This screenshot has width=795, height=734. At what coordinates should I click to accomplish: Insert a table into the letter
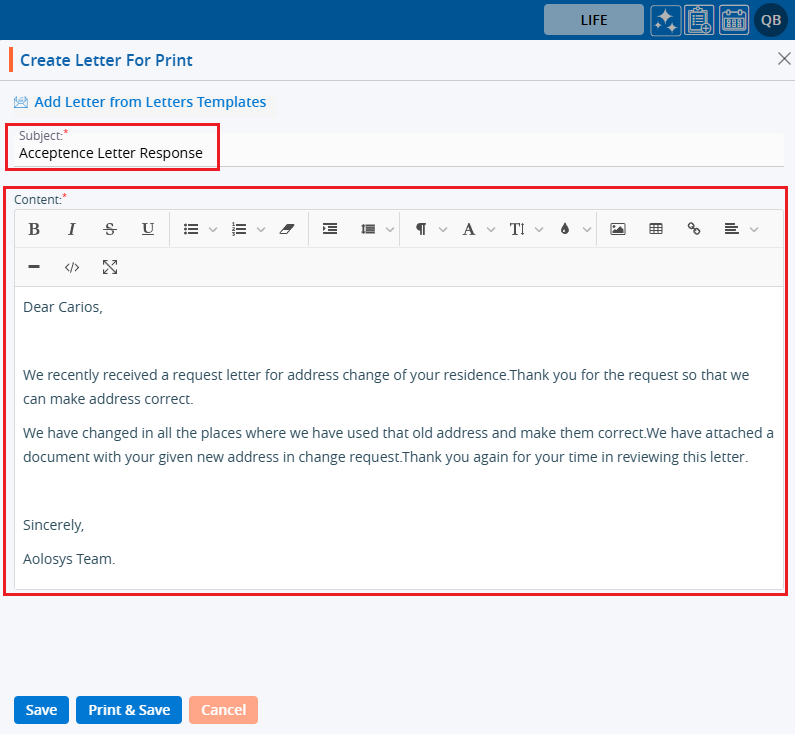point(656,229)
